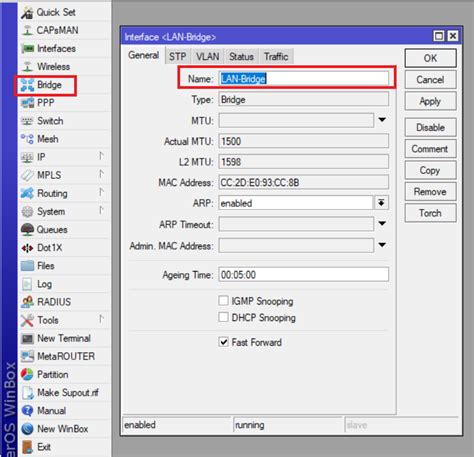Click the Apply button

click(430, 101)
